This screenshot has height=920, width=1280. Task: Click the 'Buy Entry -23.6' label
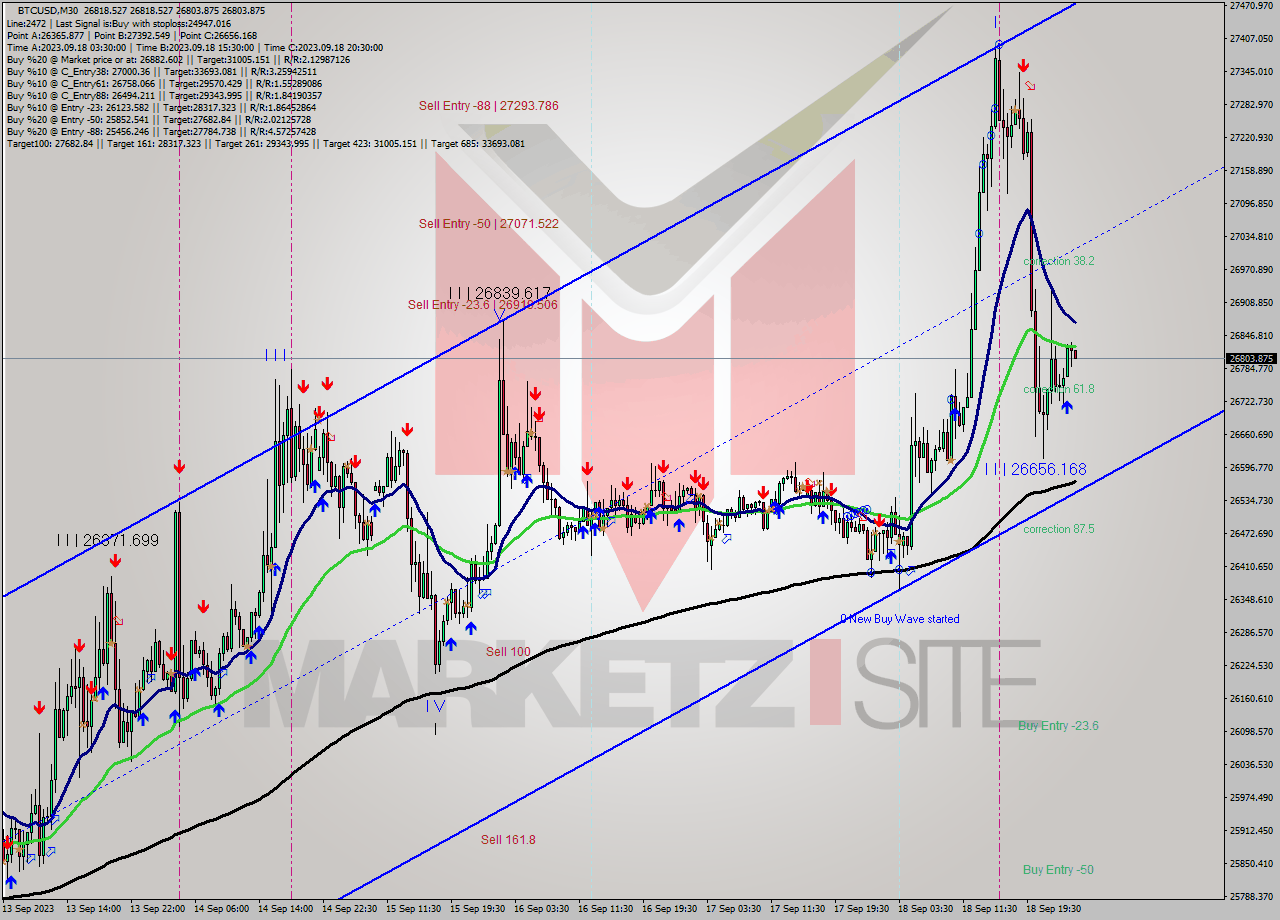[1058, 726]
